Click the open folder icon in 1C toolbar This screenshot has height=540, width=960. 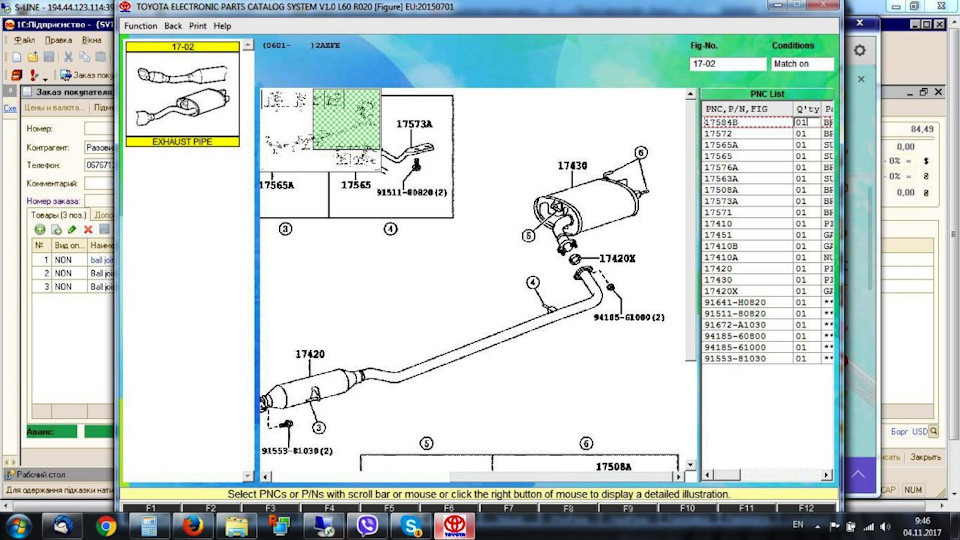(x=33, y=57)
